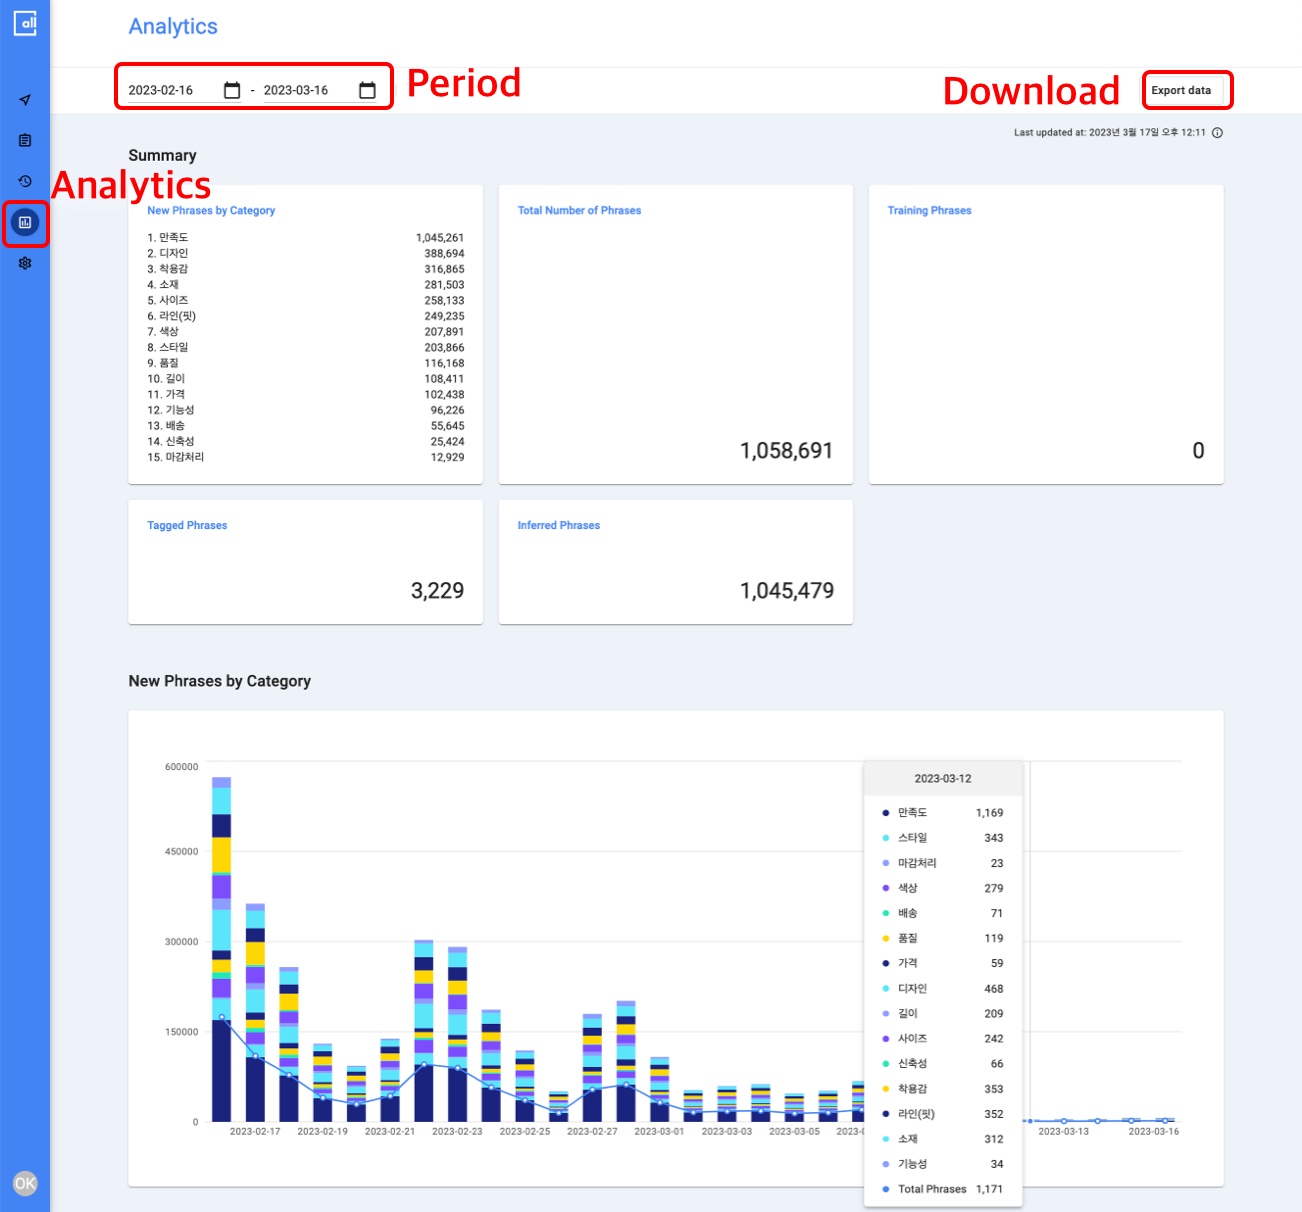Click the Analytics page title

[x=173, y=27]
